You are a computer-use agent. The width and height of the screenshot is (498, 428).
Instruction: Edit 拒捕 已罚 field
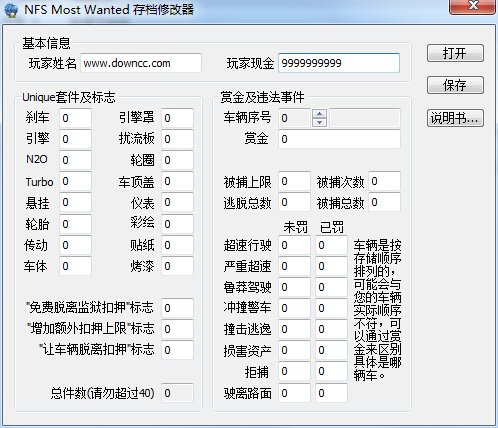(x=331, y=371)
